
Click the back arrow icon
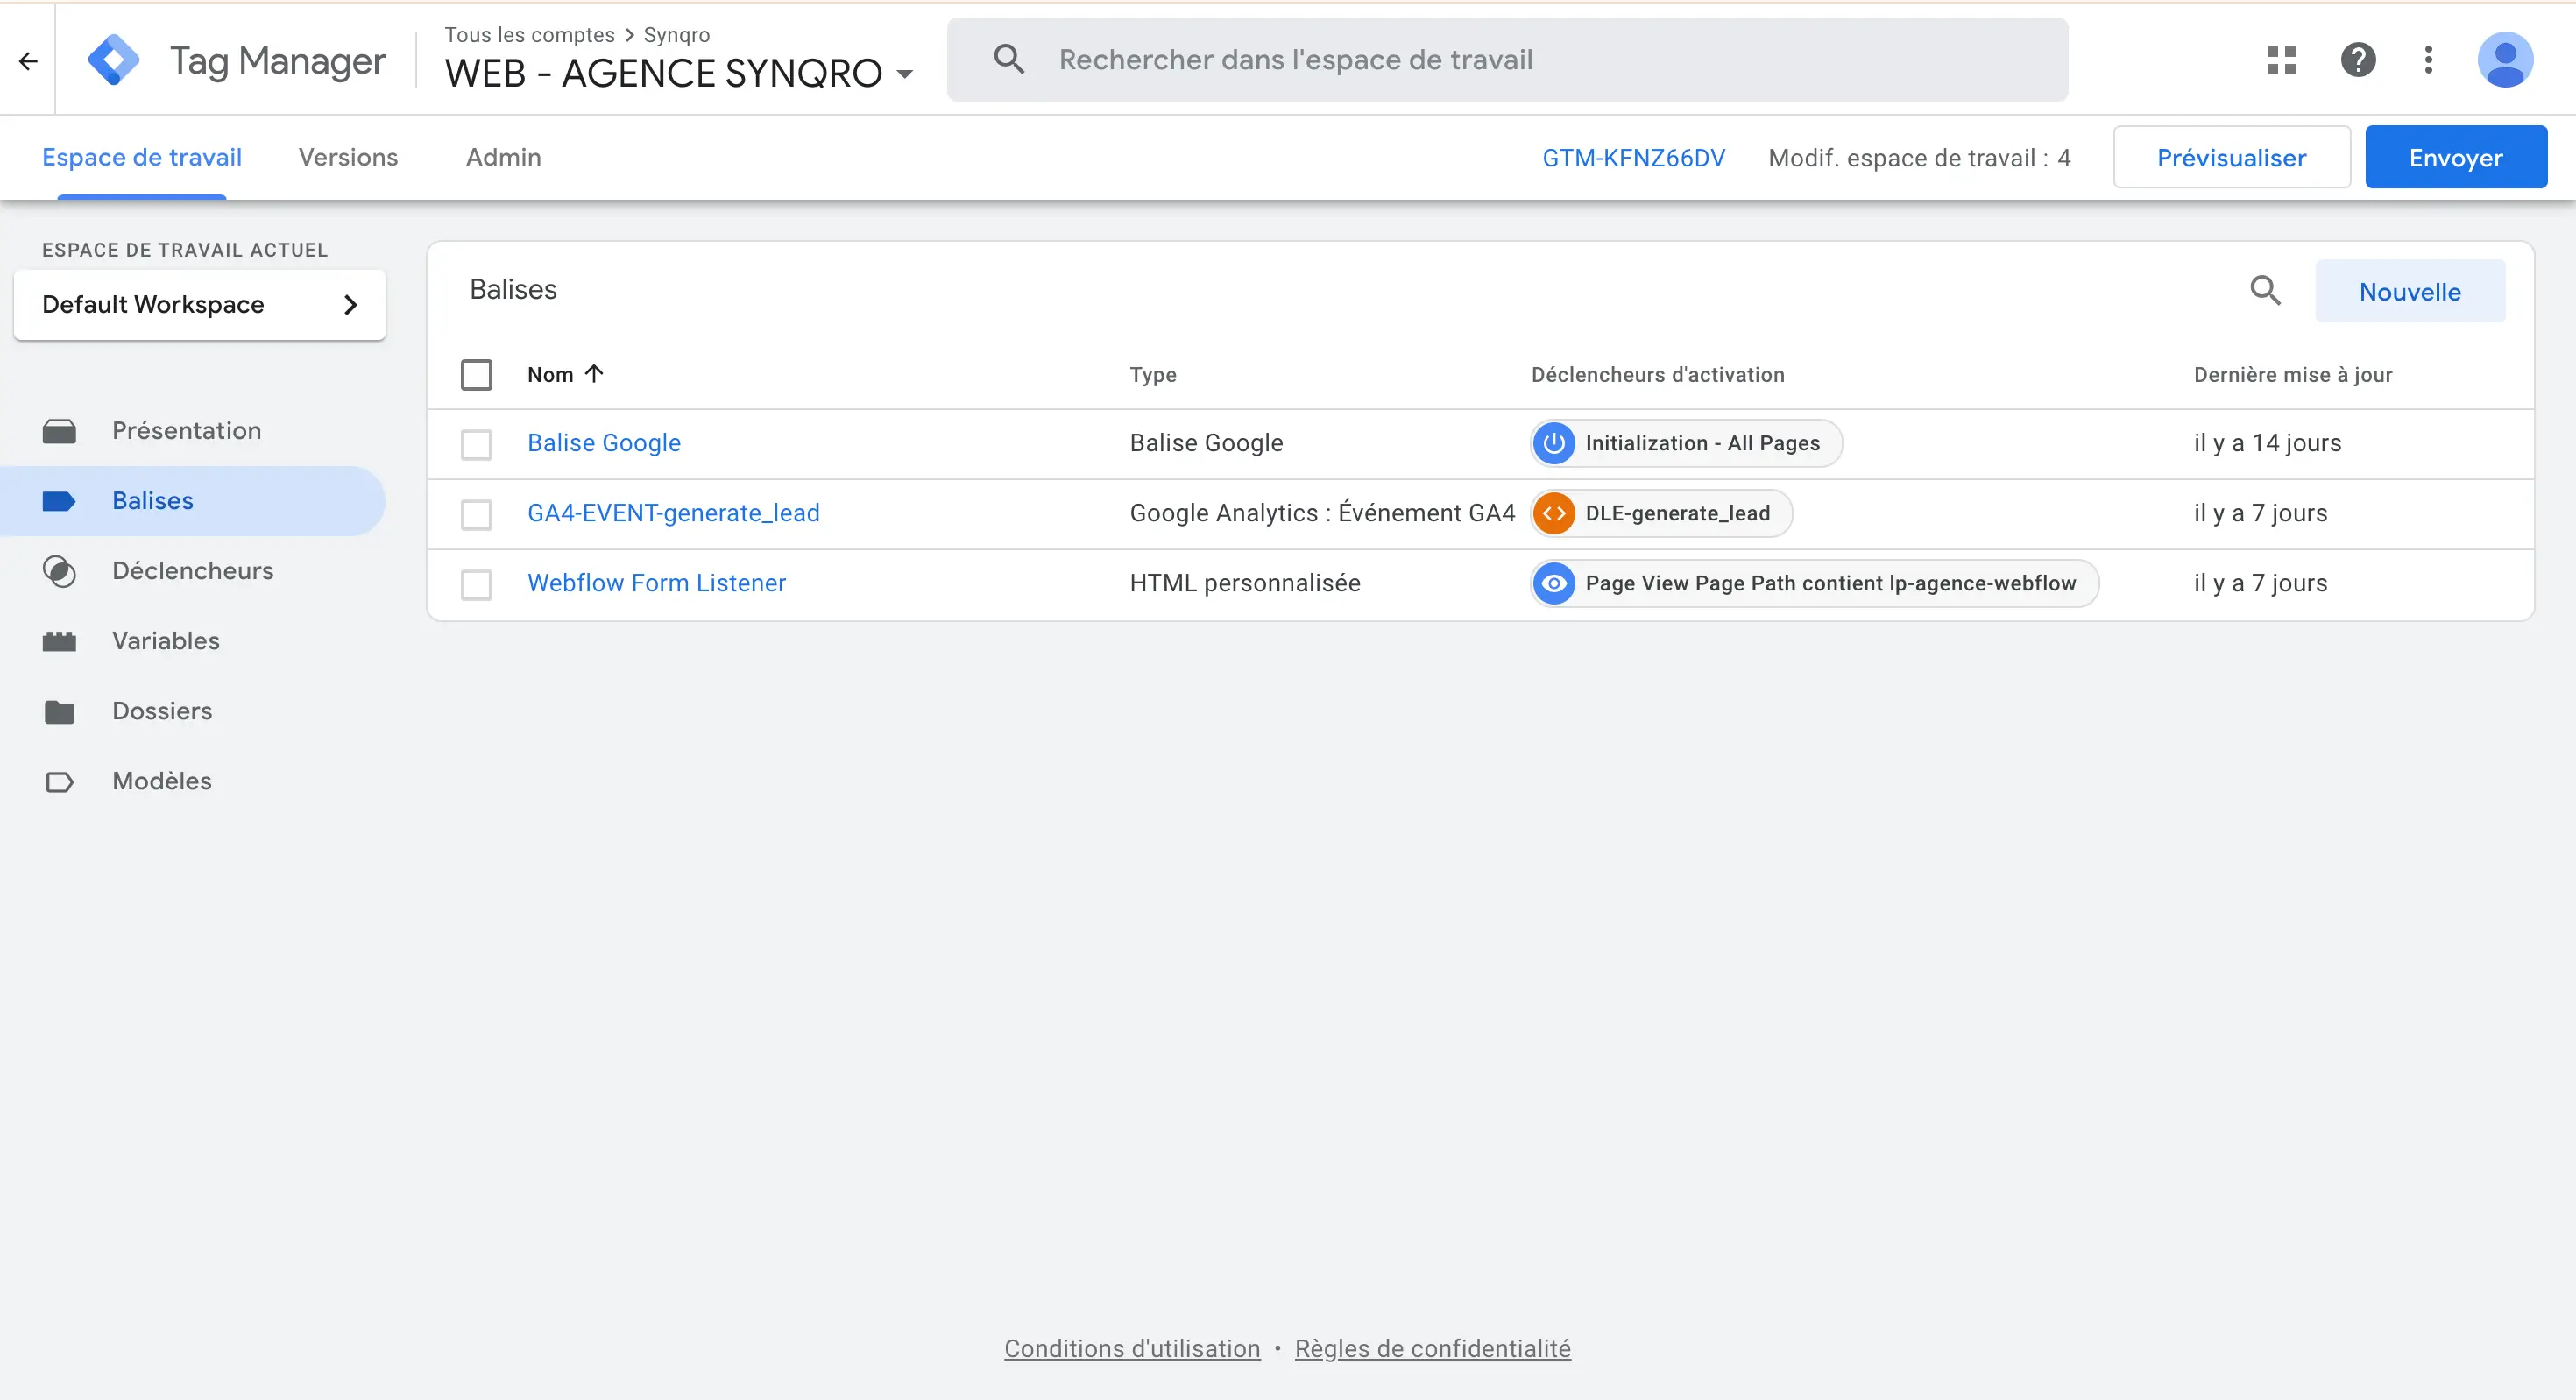tap(28, 61)
